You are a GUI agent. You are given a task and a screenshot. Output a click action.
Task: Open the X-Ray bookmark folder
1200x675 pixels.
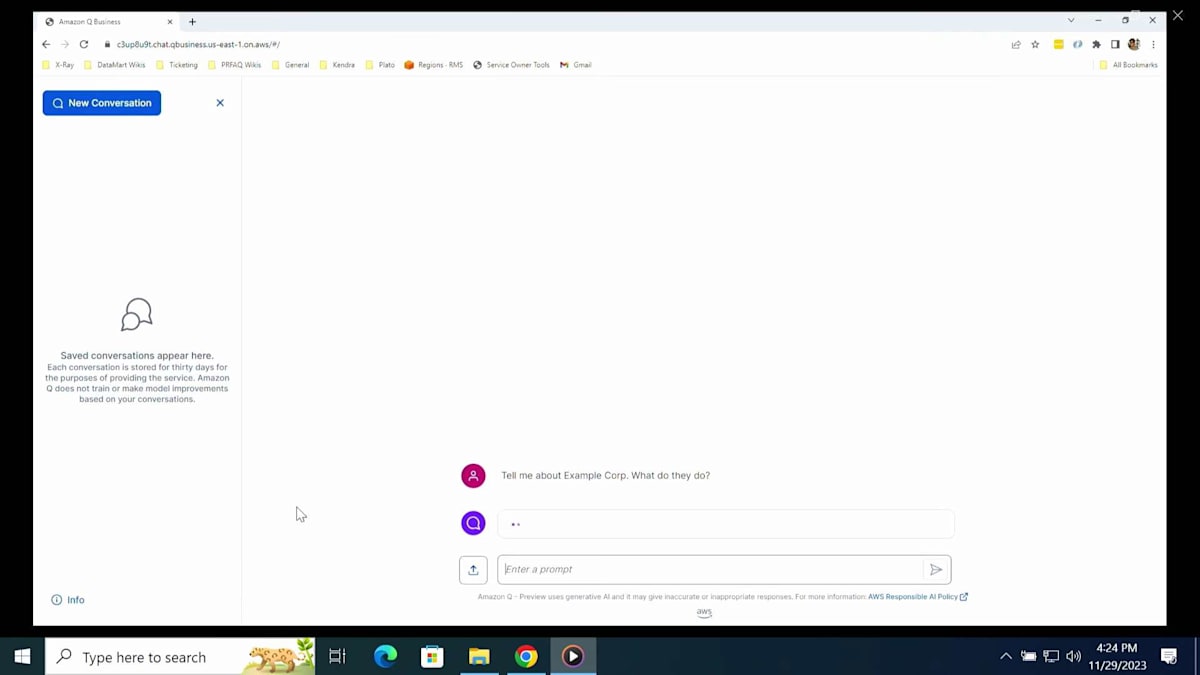point(58,65)
